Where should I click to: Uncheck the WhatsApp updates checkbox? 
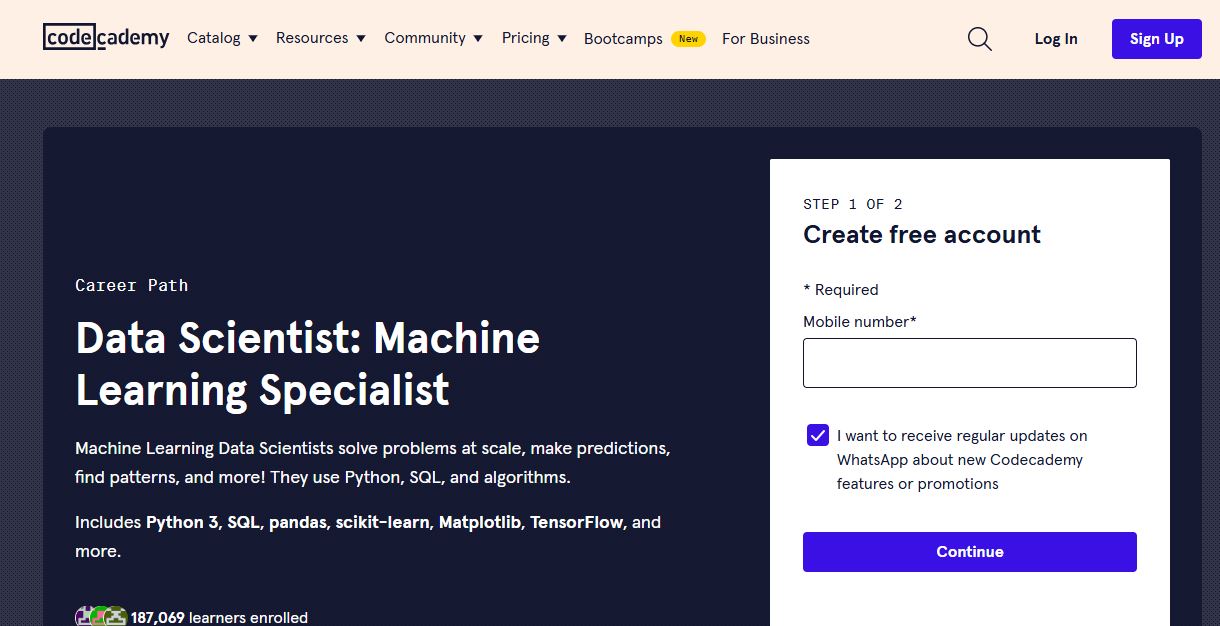[818, 435]
